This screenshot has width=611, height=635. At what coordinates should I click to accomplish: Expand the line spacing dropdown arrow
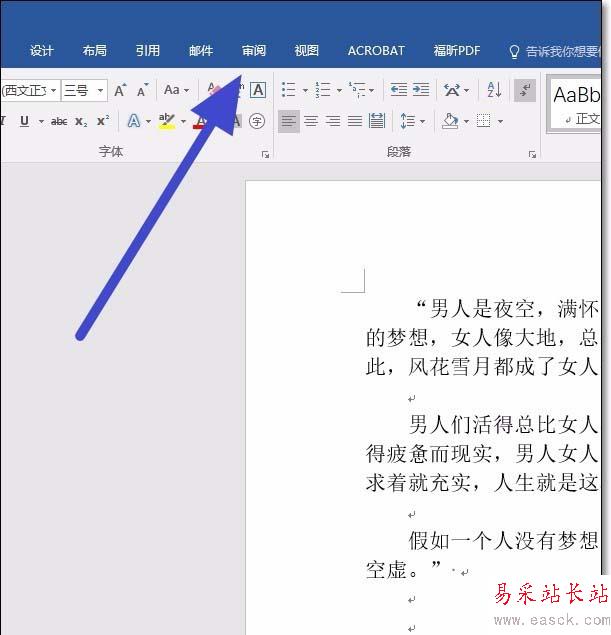click(x=422, y=121)
